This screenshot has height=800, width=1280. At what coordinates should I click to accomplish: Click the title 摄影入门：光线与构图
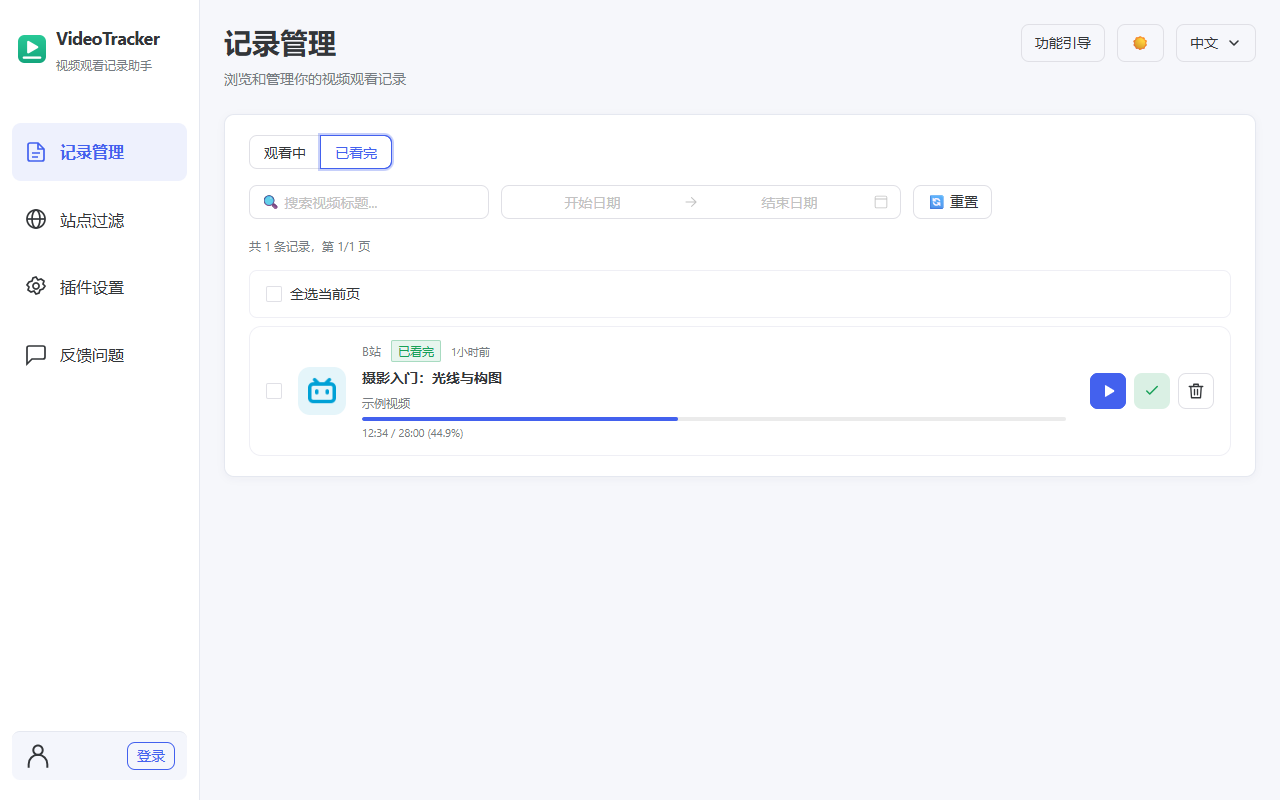432,378
